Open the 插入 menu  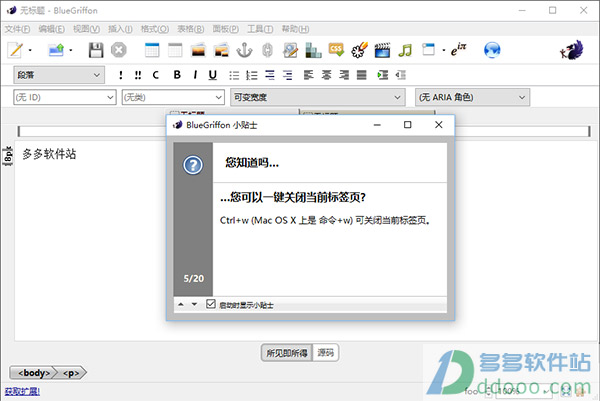tap(120, 29)
